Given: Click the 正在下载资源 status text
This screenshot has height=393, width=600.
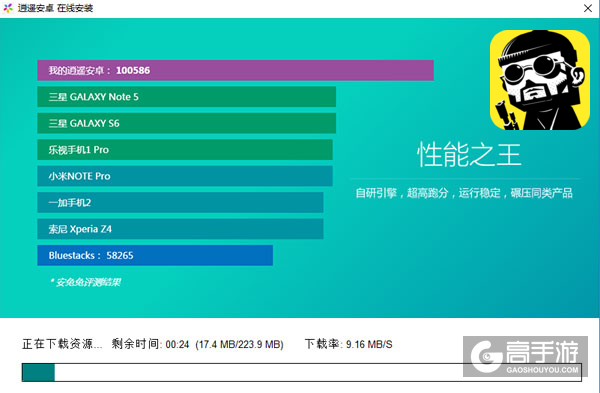Looking at the screenshot, I should pos(62,344).
